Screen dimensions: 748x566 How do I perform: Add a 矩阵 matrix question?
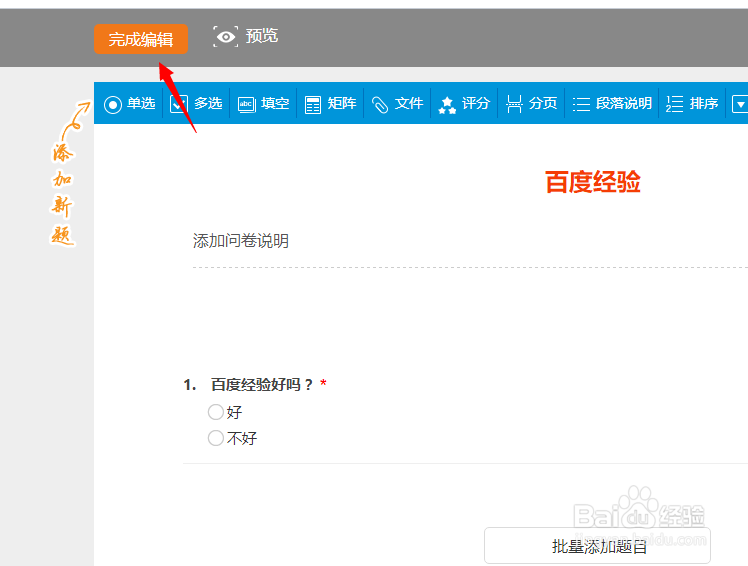click(330, 104)
